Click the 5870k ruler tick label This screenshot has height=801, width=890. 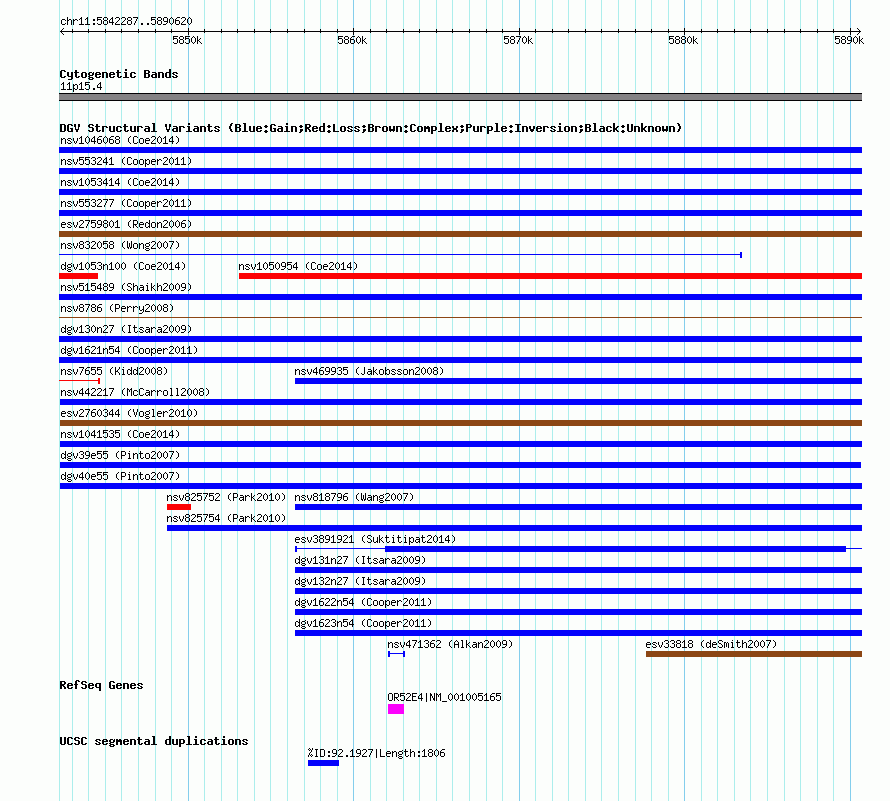(x=518, y=40)
